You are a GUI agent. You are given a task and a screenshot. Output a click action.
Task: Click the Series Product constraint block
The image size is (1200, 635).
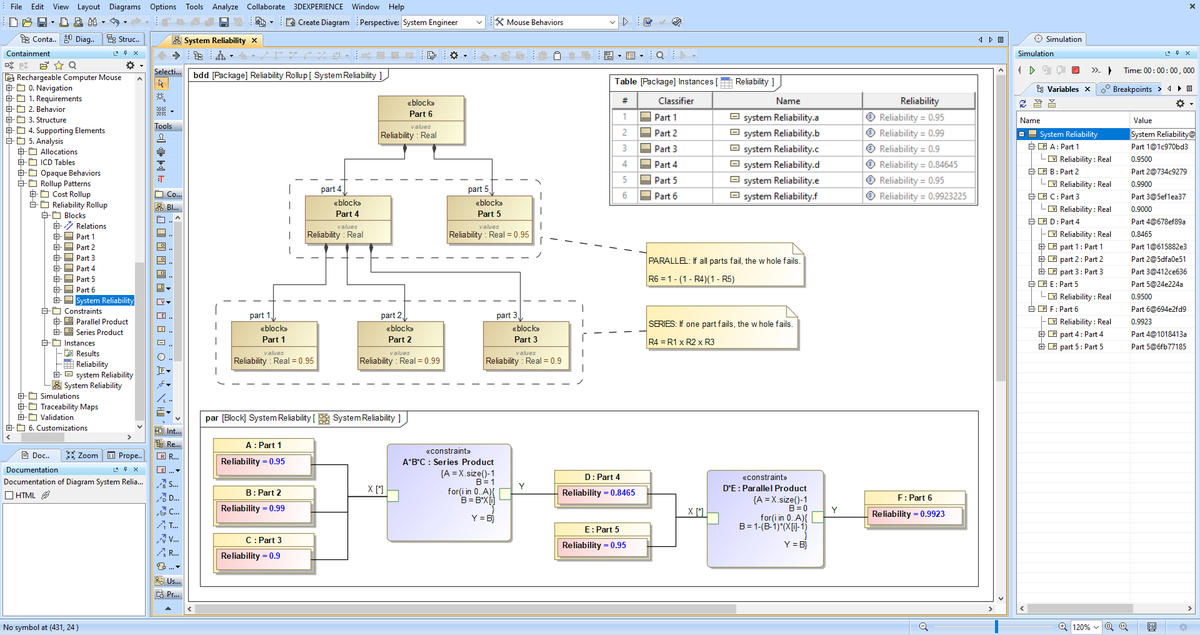(x=449, y=492)
